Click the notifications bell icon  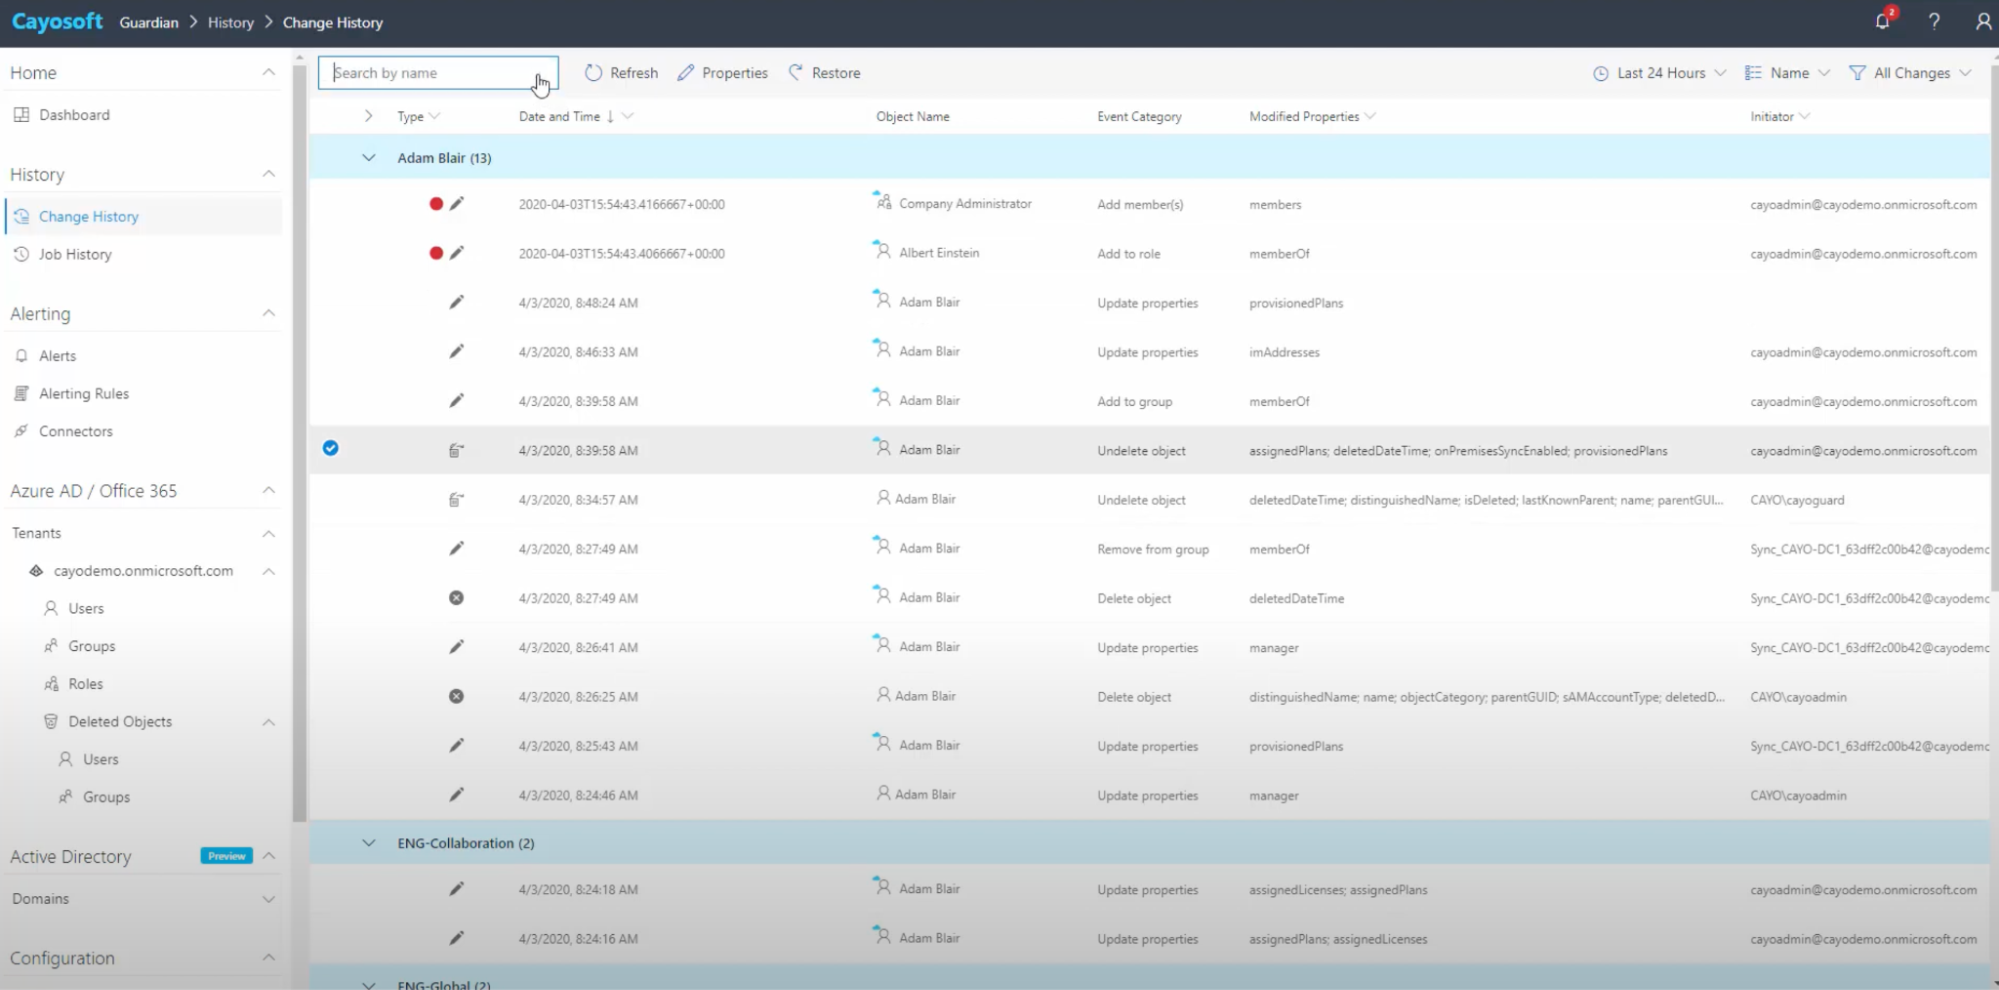pyautogui.click(x=1882, y=21)
